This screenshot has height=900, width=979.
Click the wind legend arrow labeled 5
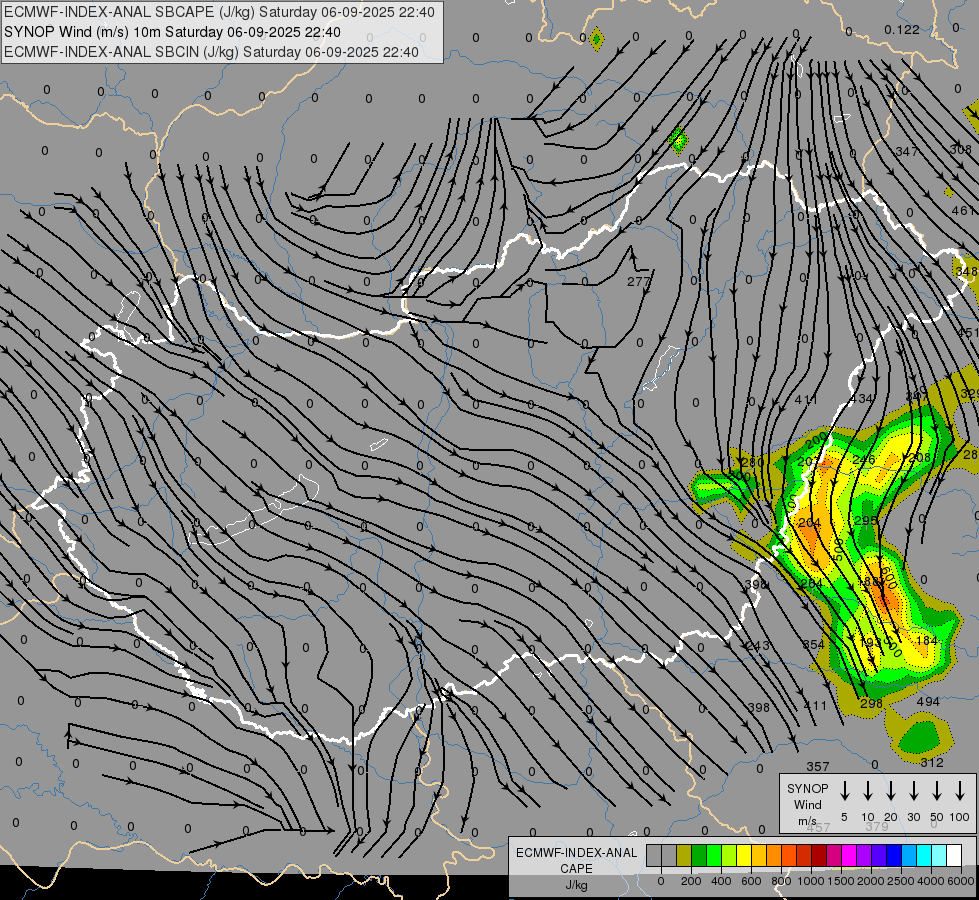(844, 791)
